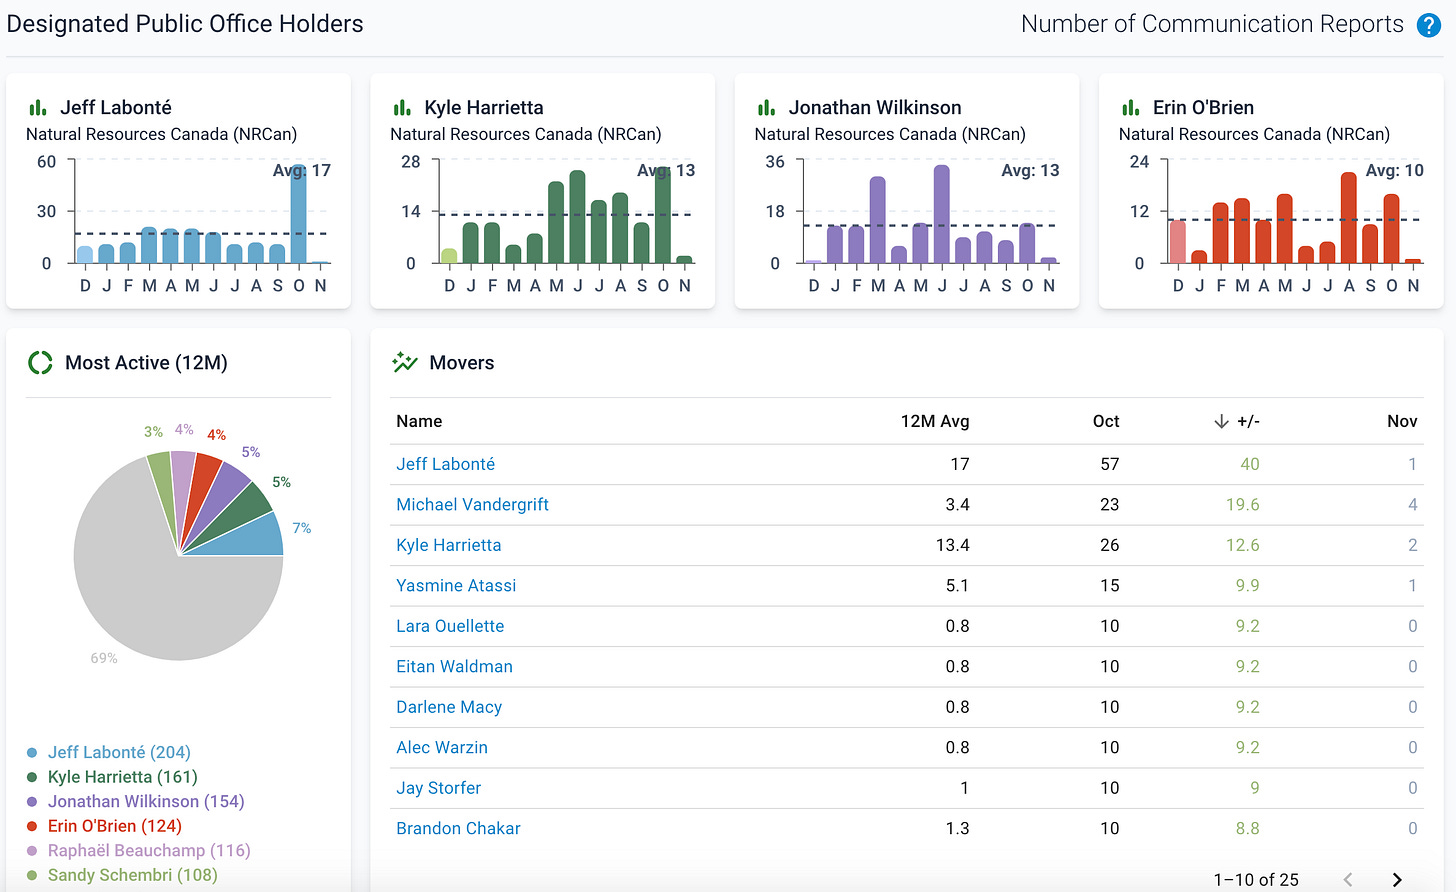Open Eitan Waldman link
Image resolution: width=1456 pixels, height=892 pixels.
(x=454, y=667)
